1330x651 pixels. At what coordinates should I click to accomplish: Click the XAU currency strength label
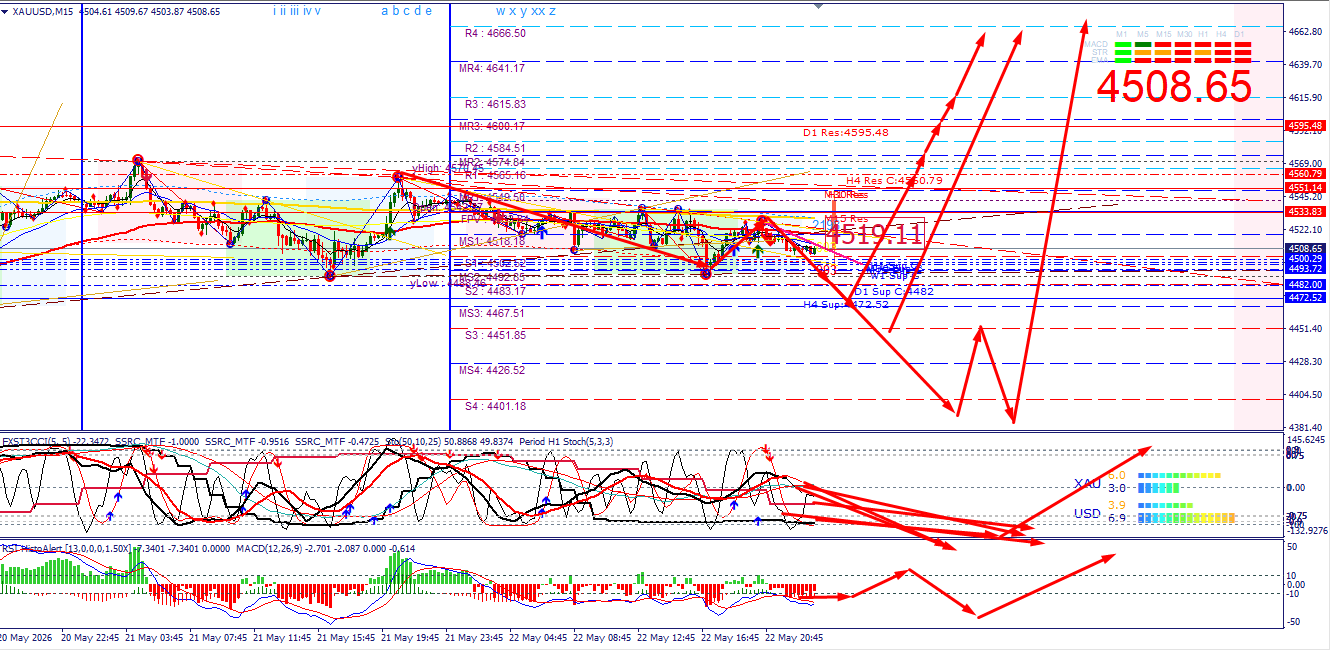click(1087, 484)
